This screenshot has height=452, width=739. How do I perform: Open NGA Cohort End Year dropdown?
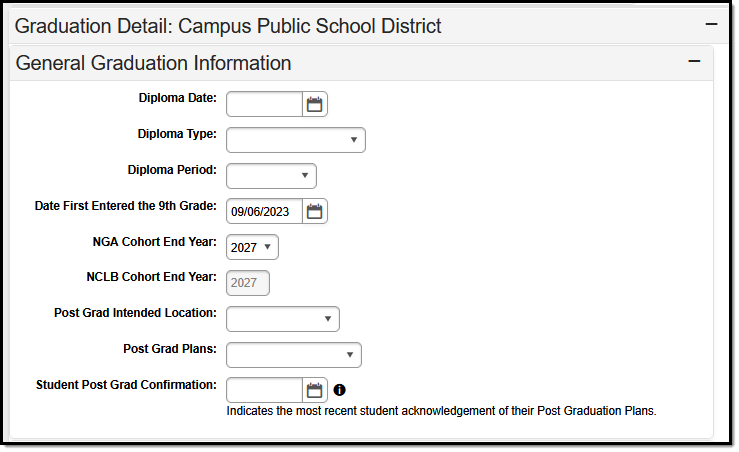coord(253,247)
